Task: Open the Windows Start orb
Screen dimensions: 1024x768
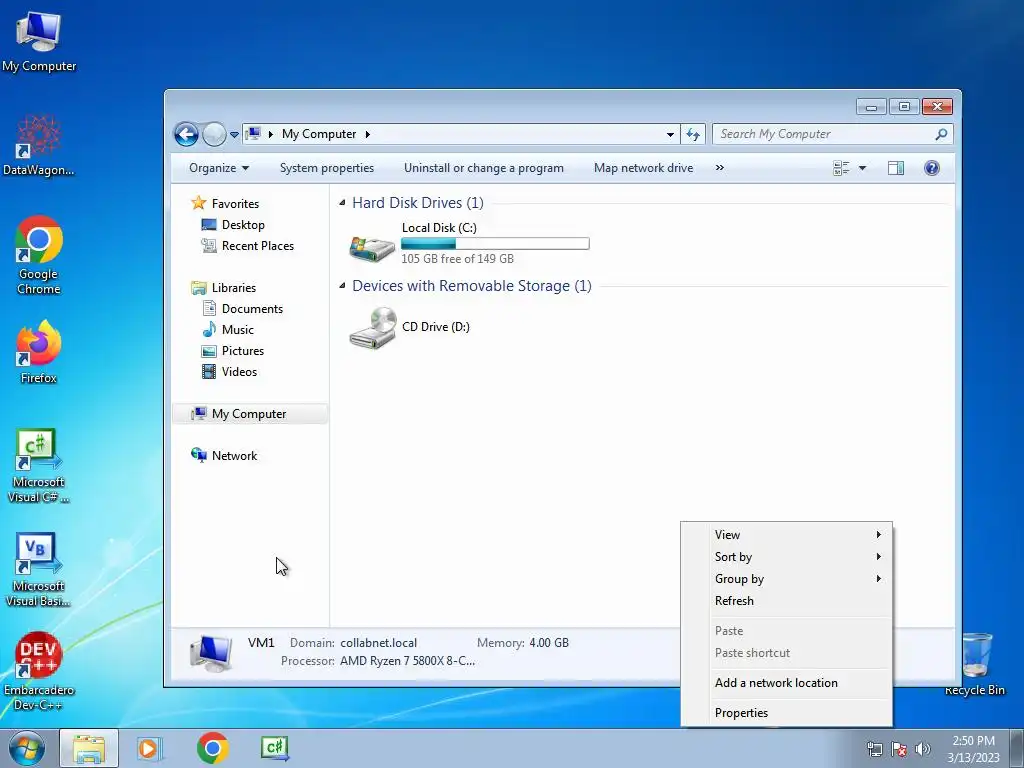Action: tap(27, 748)
